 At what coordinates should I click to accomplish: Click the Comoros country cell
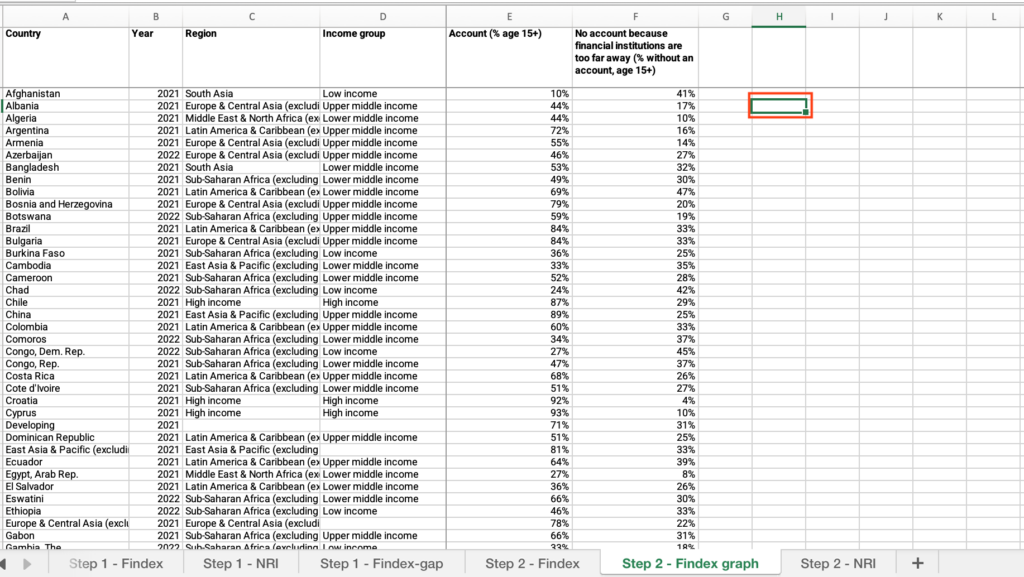tap(65, 339)
